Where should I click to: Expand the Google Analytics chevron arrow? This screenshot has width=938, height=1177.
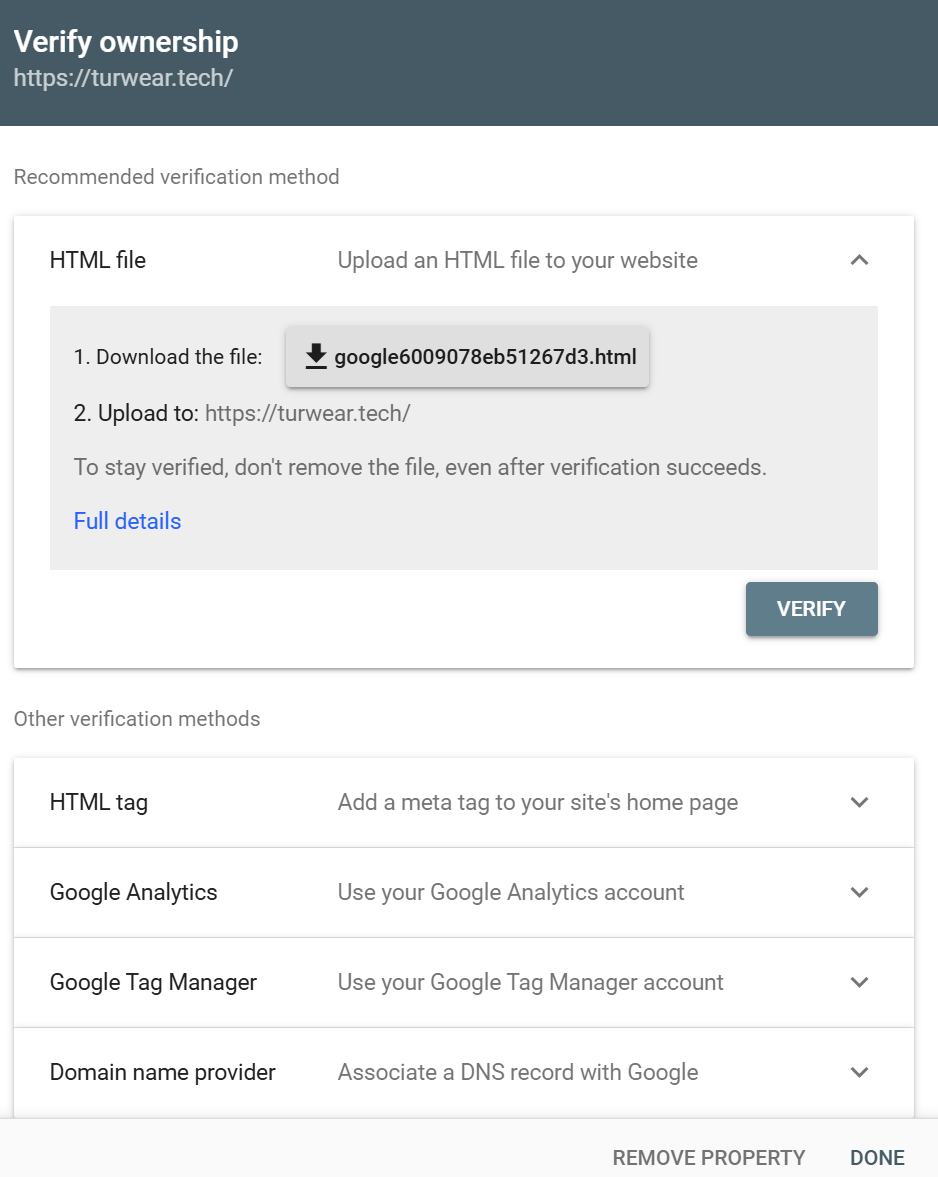coord(859,892)
